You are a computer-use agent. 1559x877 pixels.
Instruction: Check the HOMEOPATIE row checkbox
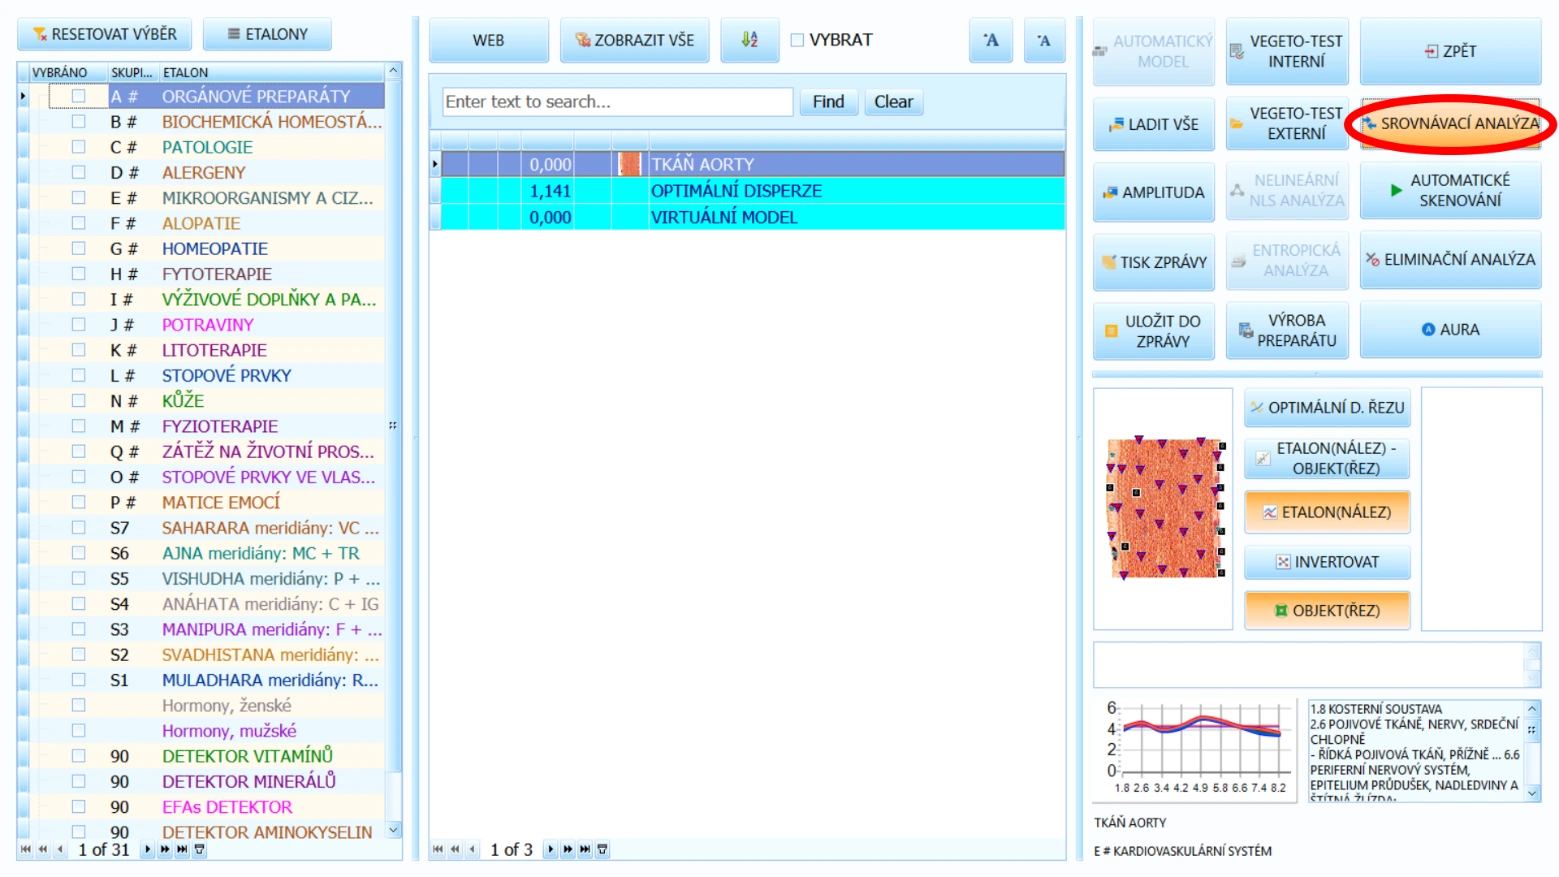click(78, 248)
